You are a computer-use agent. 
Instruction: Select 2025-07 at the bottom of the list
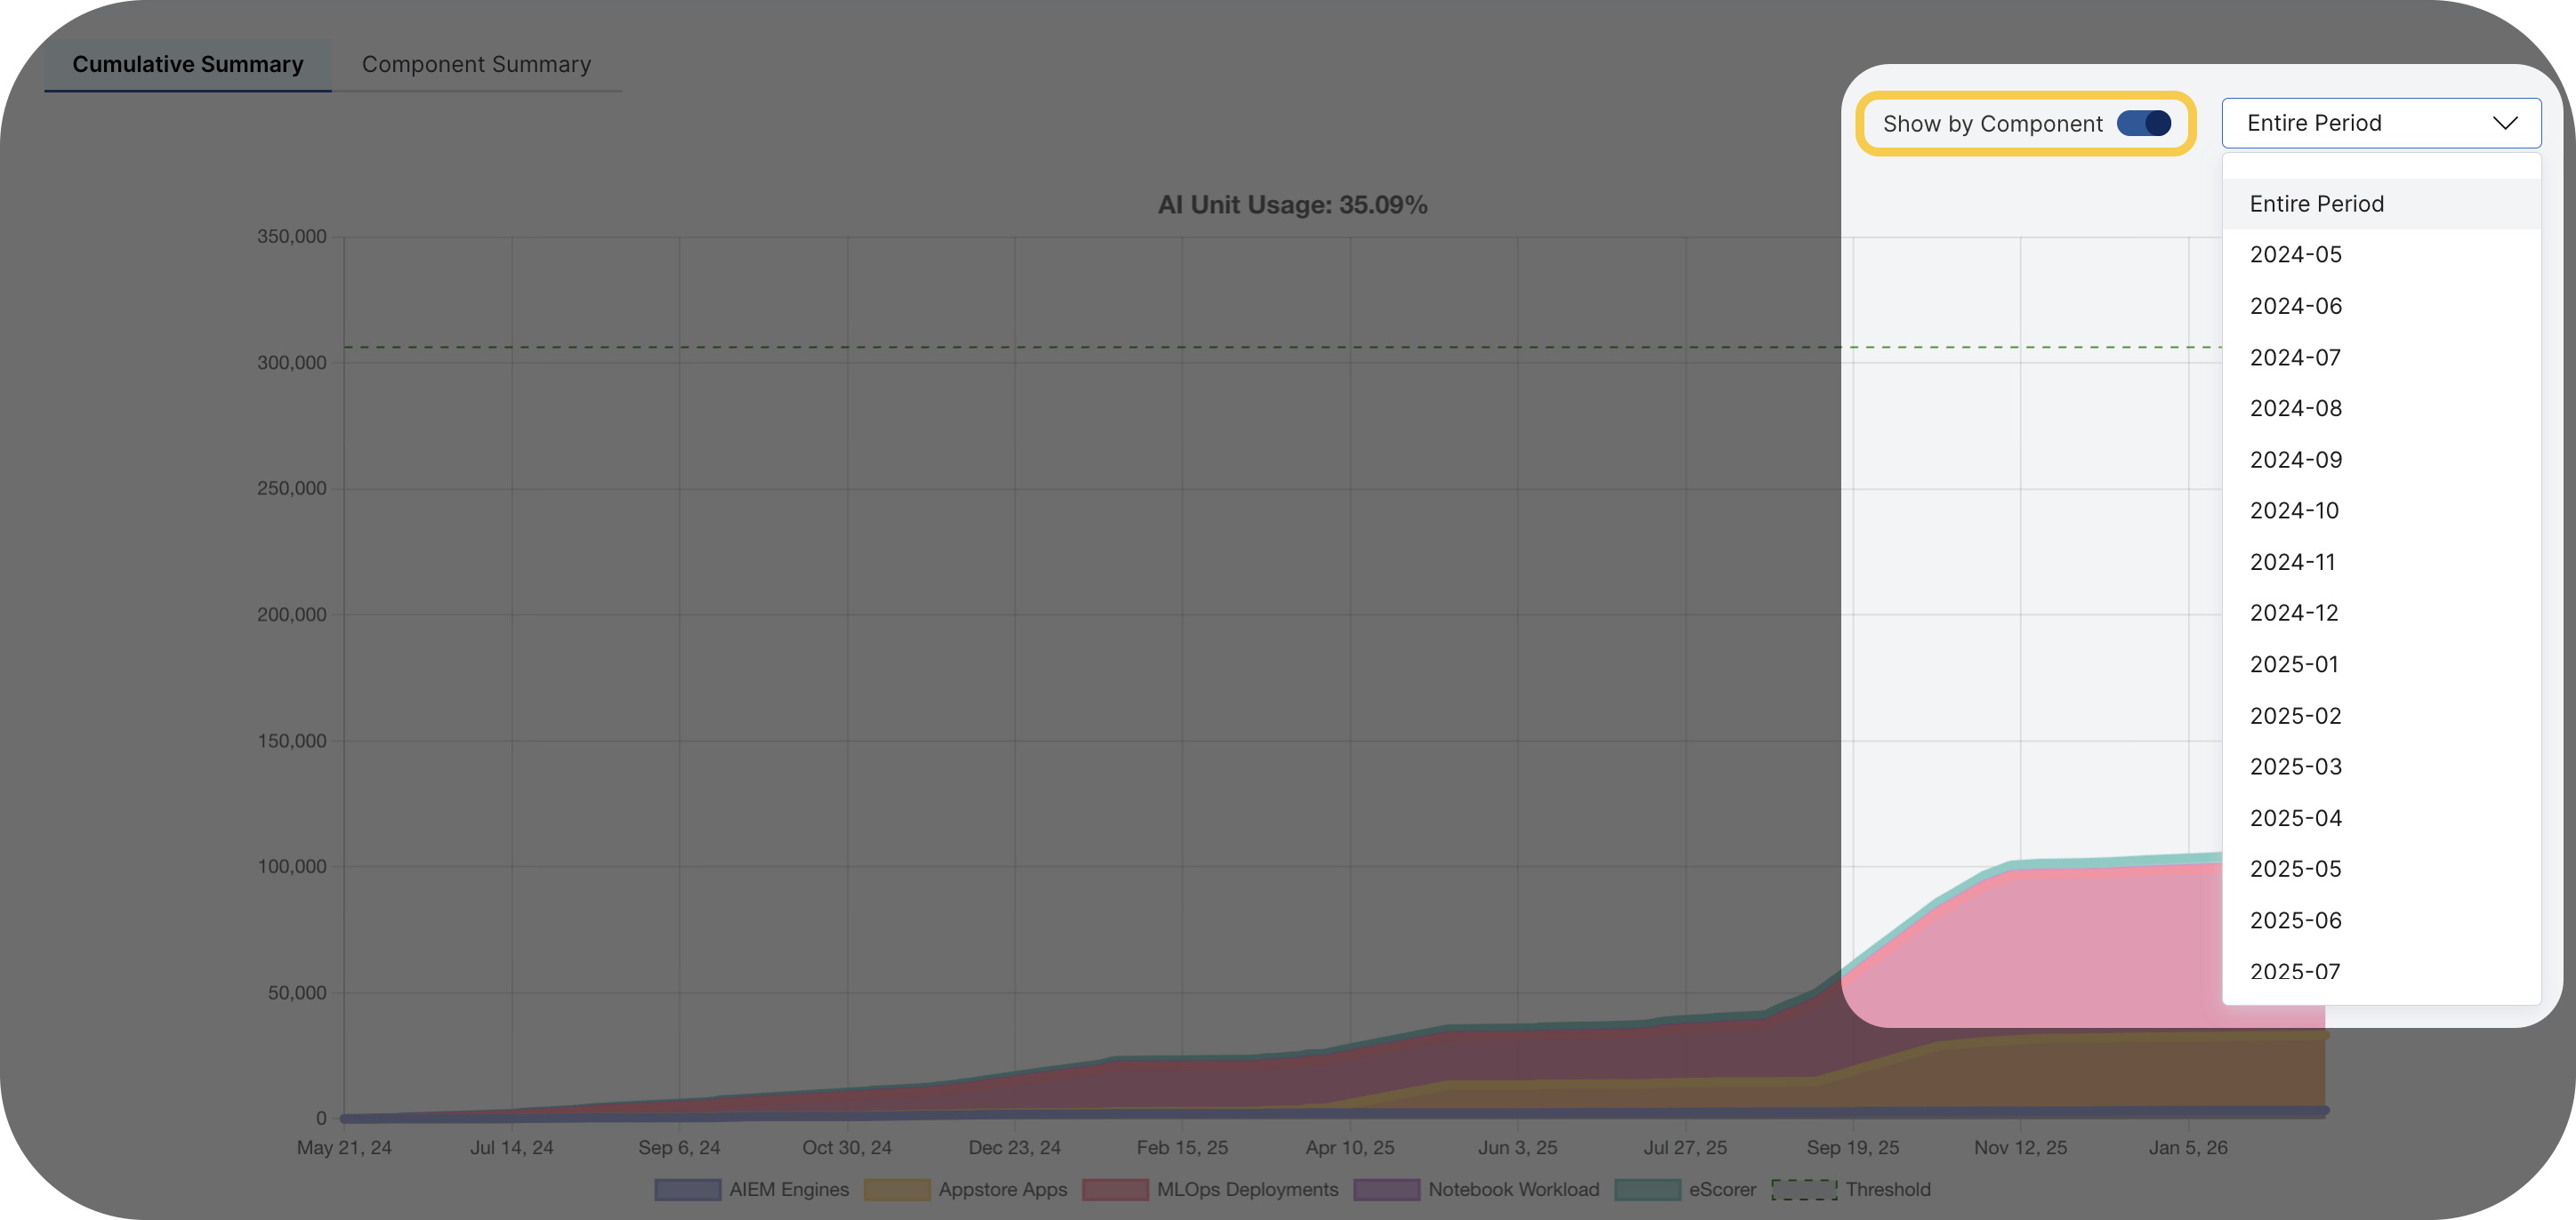pos(2293,971)
